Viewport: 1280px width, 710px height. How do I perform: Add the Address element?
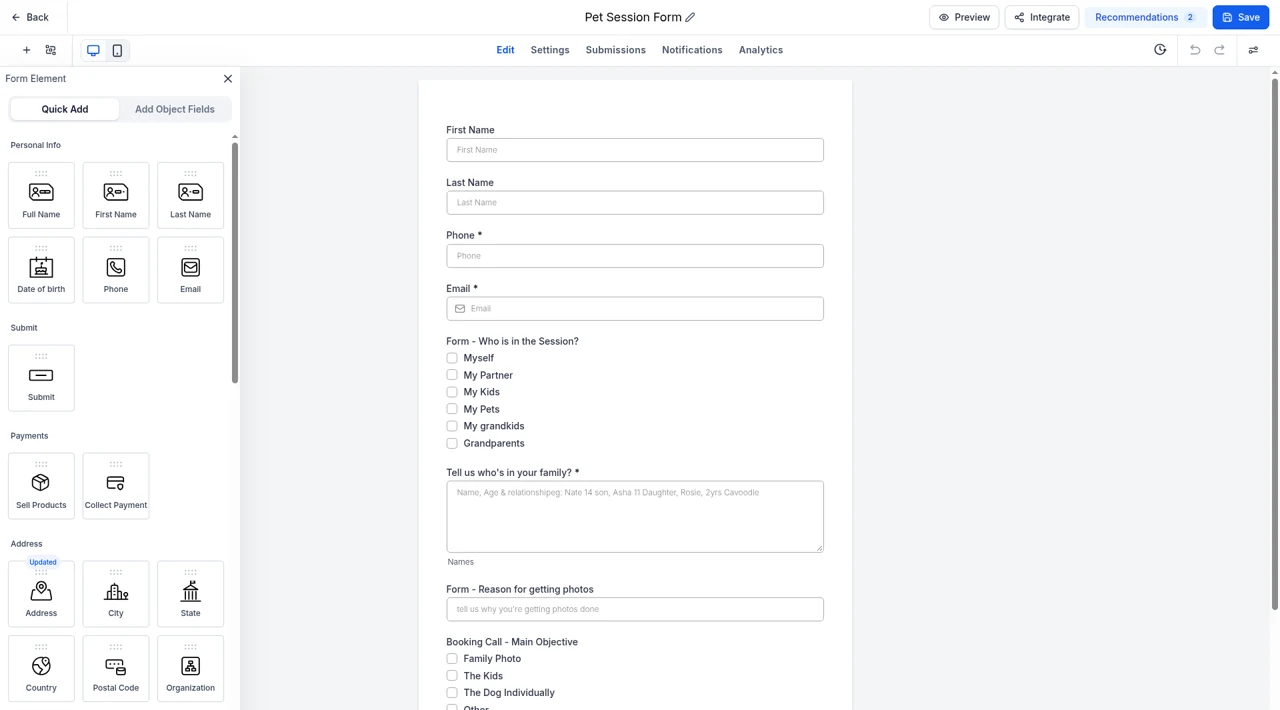pyautogui.click(x=41, y=594)
